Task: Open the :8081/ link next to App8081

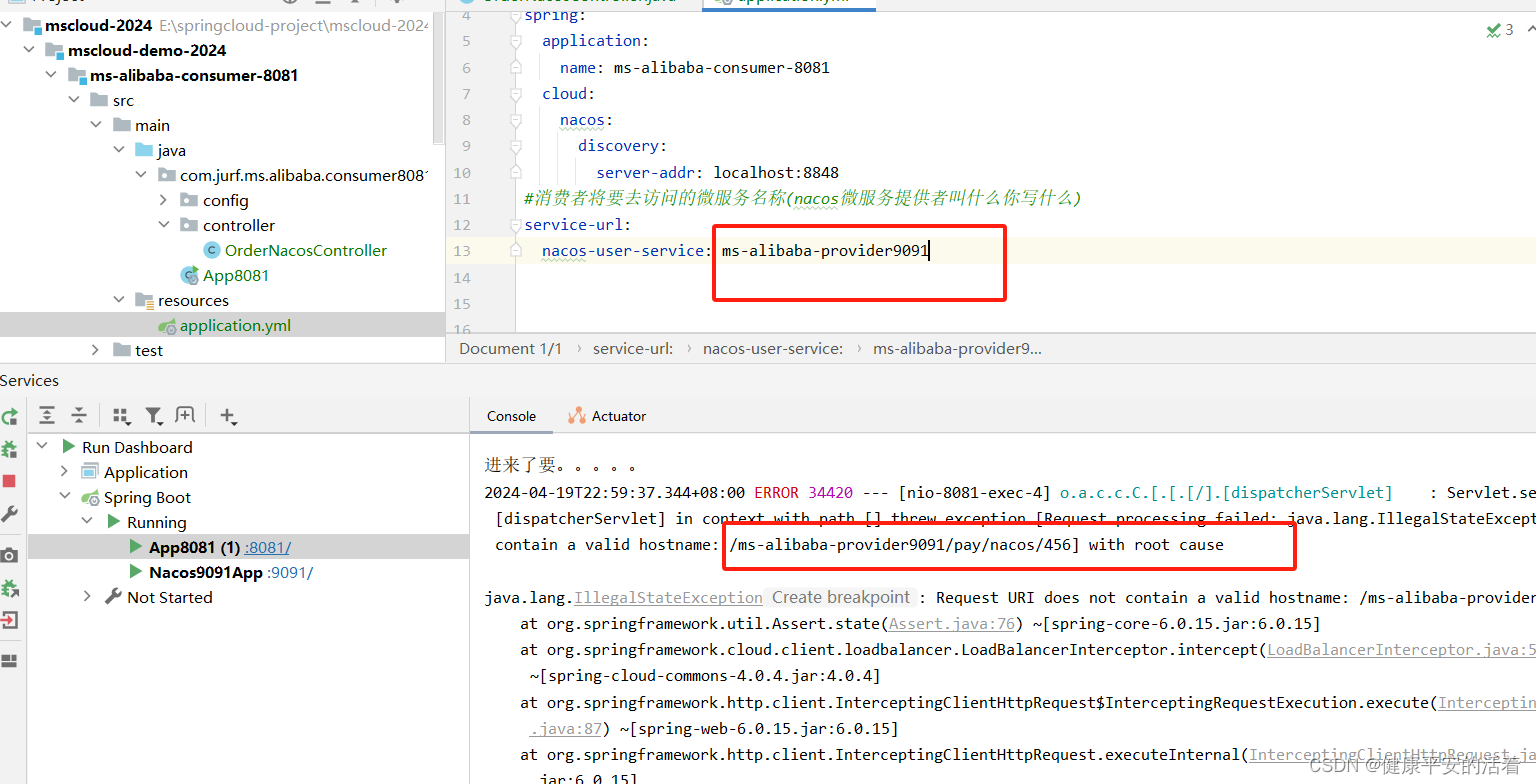Action: click(x=266, y=546)
